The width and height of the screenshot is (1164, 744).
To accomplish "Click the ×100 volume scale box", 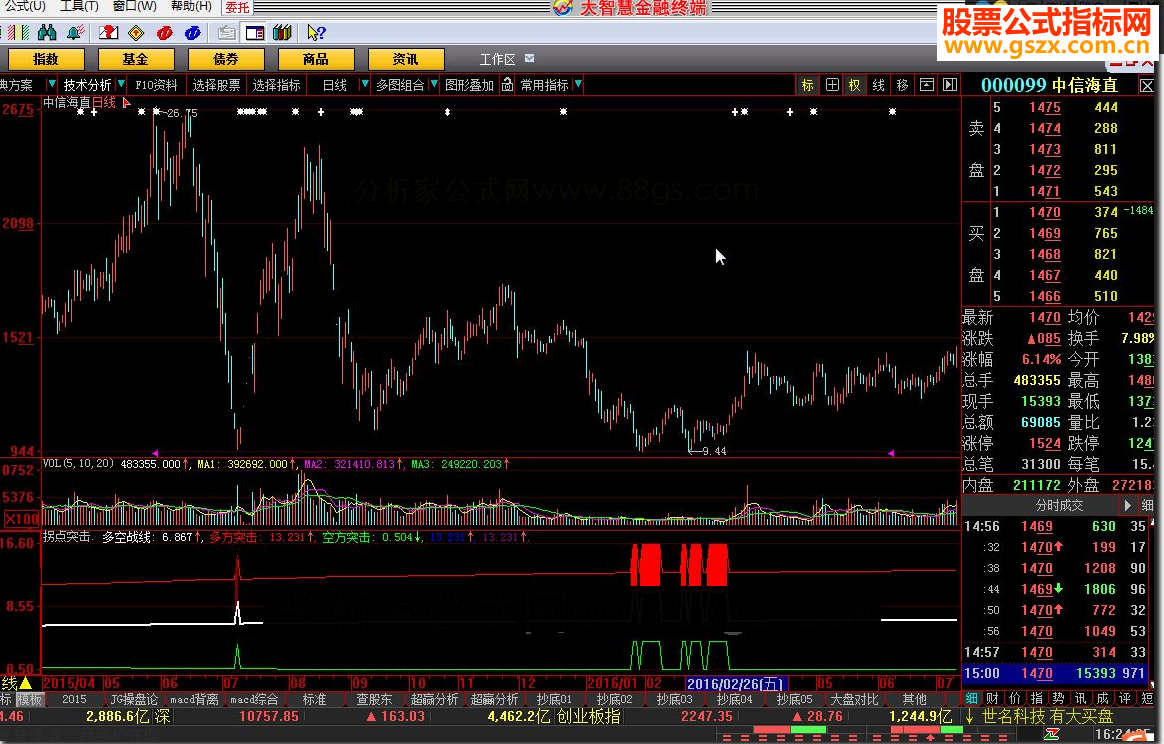I will pyautogui.click(x=22, y=518).
